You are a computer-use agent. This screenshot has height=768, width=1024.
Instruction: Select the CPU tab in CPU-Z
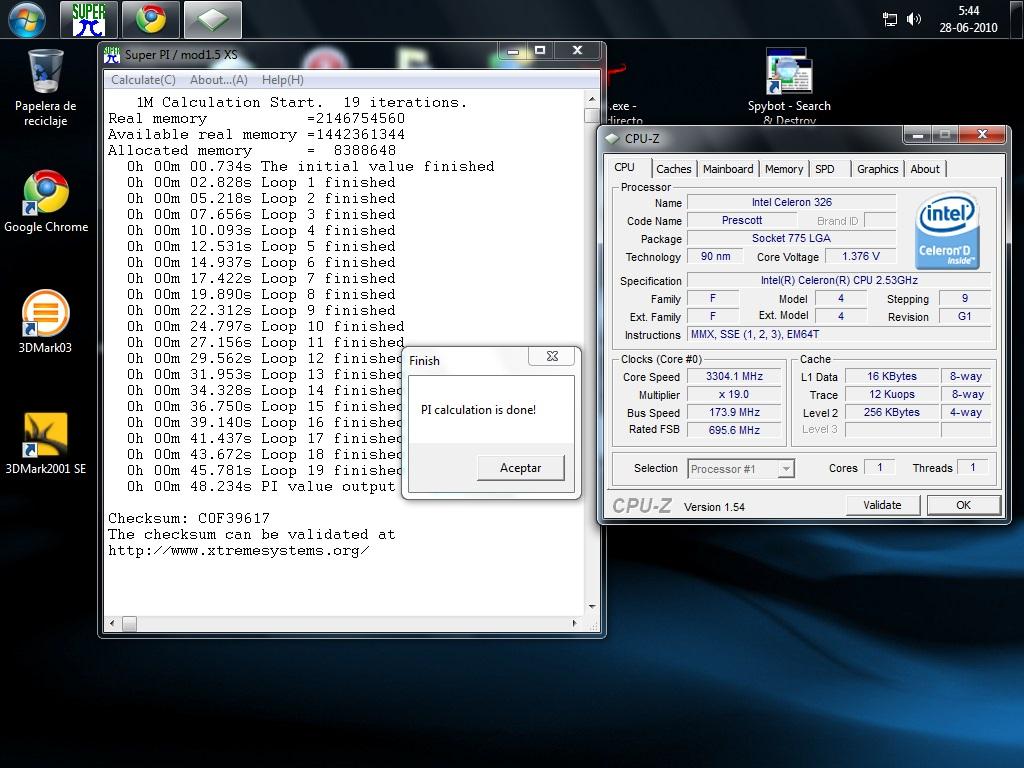click(625, 167)
